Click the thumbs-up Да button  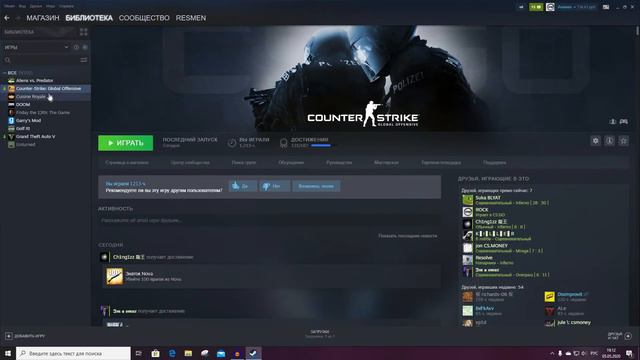tap(242, 186)
